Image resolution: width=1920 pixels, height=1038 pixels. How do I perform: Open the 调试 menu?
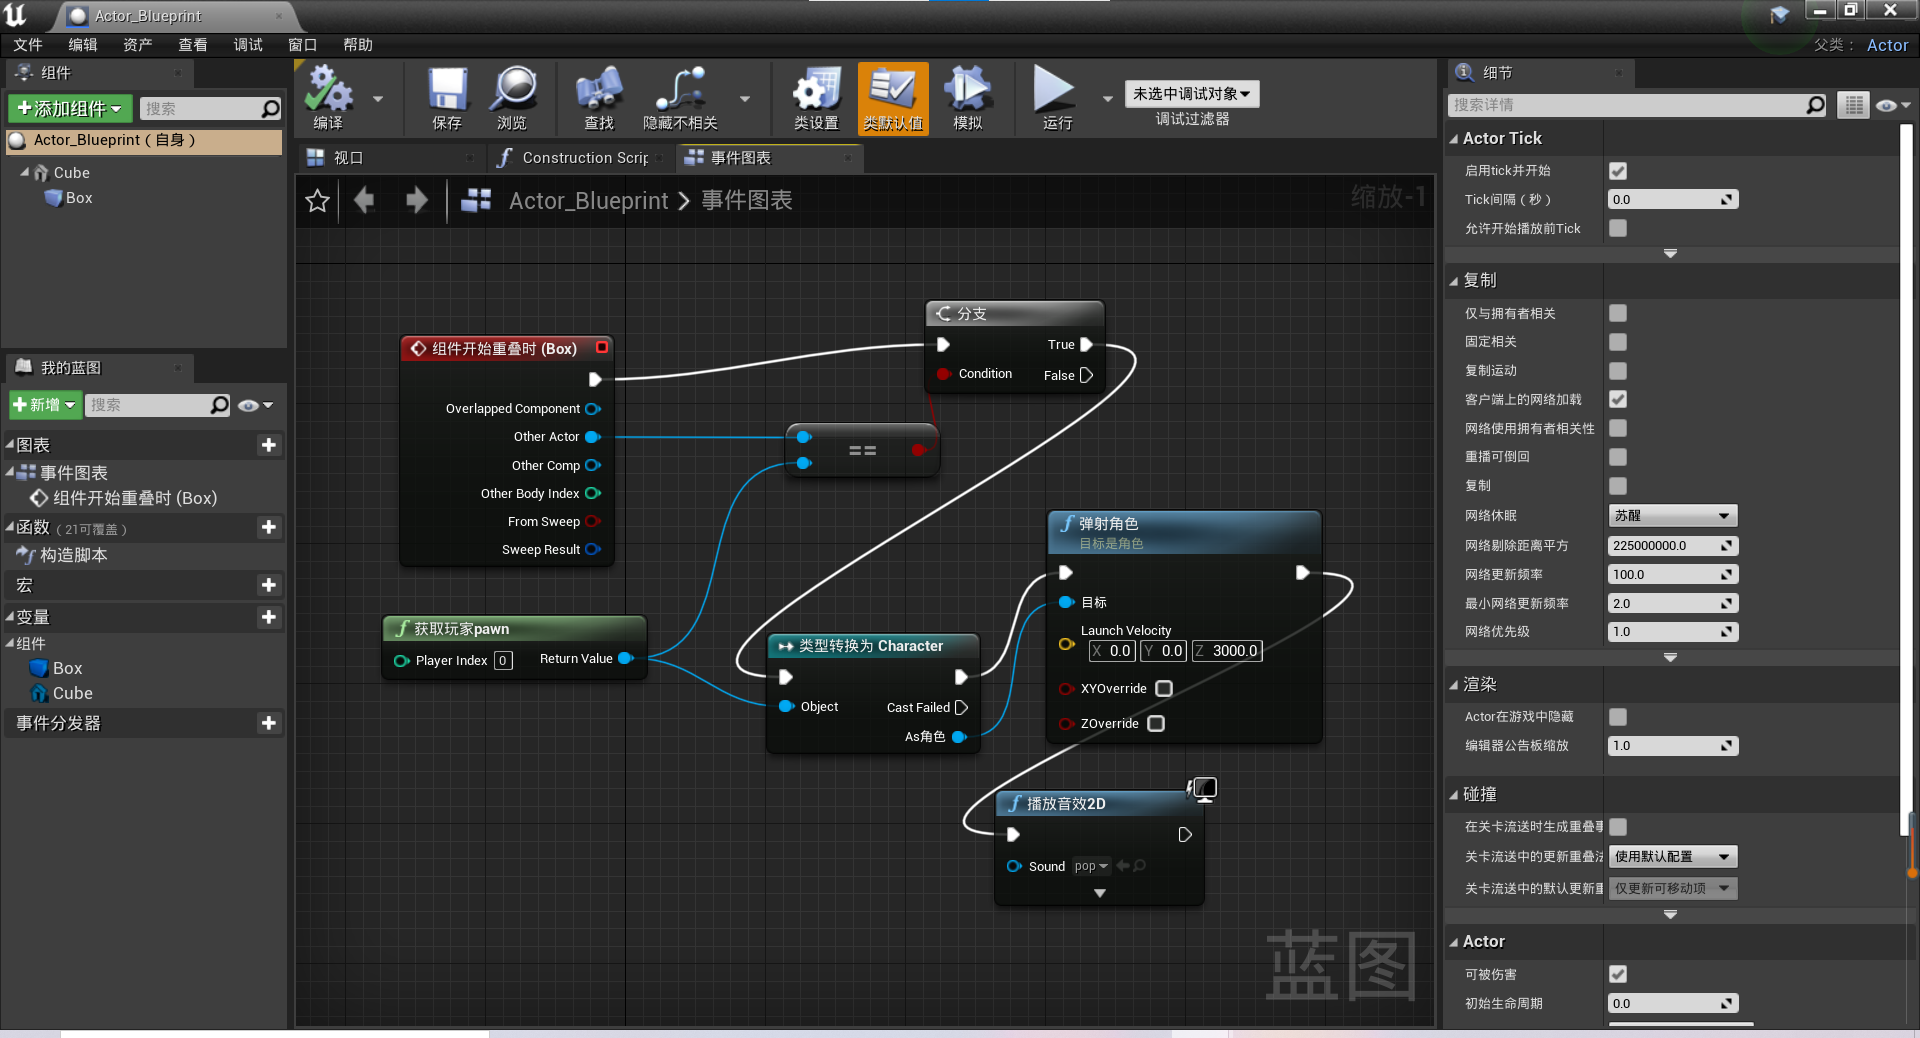point(248,45)
